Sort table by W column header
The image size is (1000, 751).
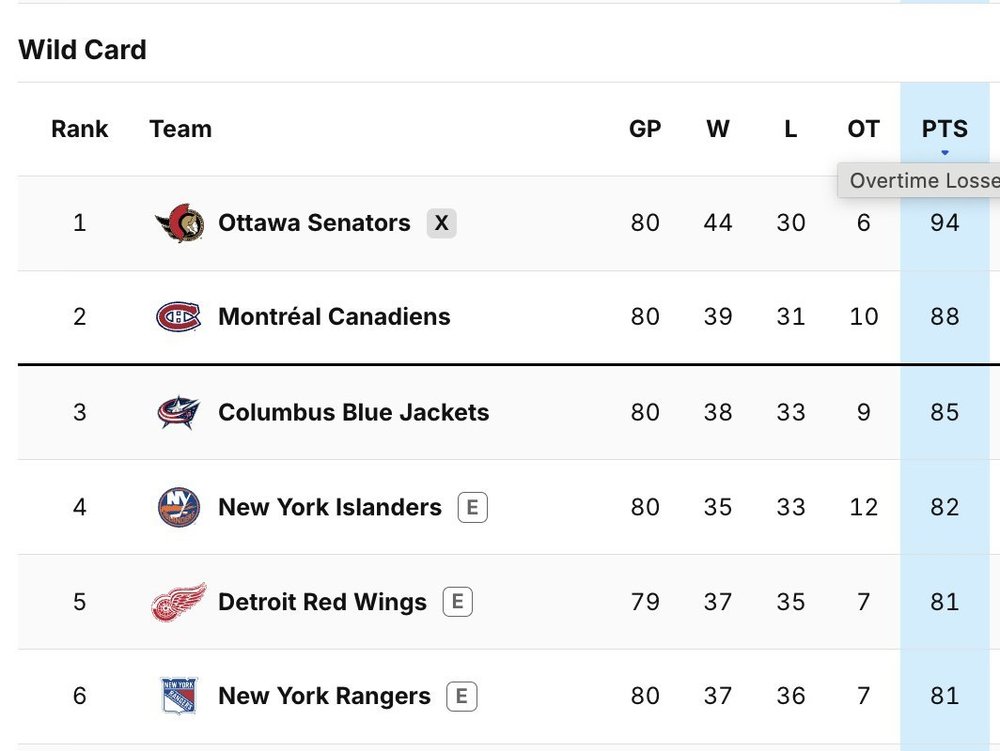click(x=717, y=129)
